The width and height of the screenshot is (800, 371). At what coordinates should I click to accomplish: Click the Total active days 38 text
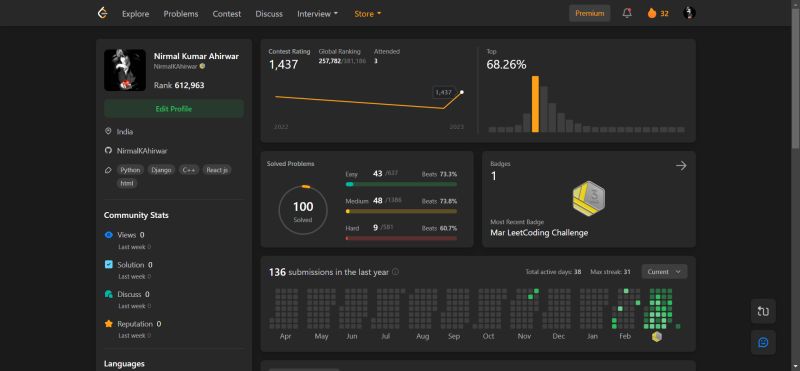tap(553, 272)
